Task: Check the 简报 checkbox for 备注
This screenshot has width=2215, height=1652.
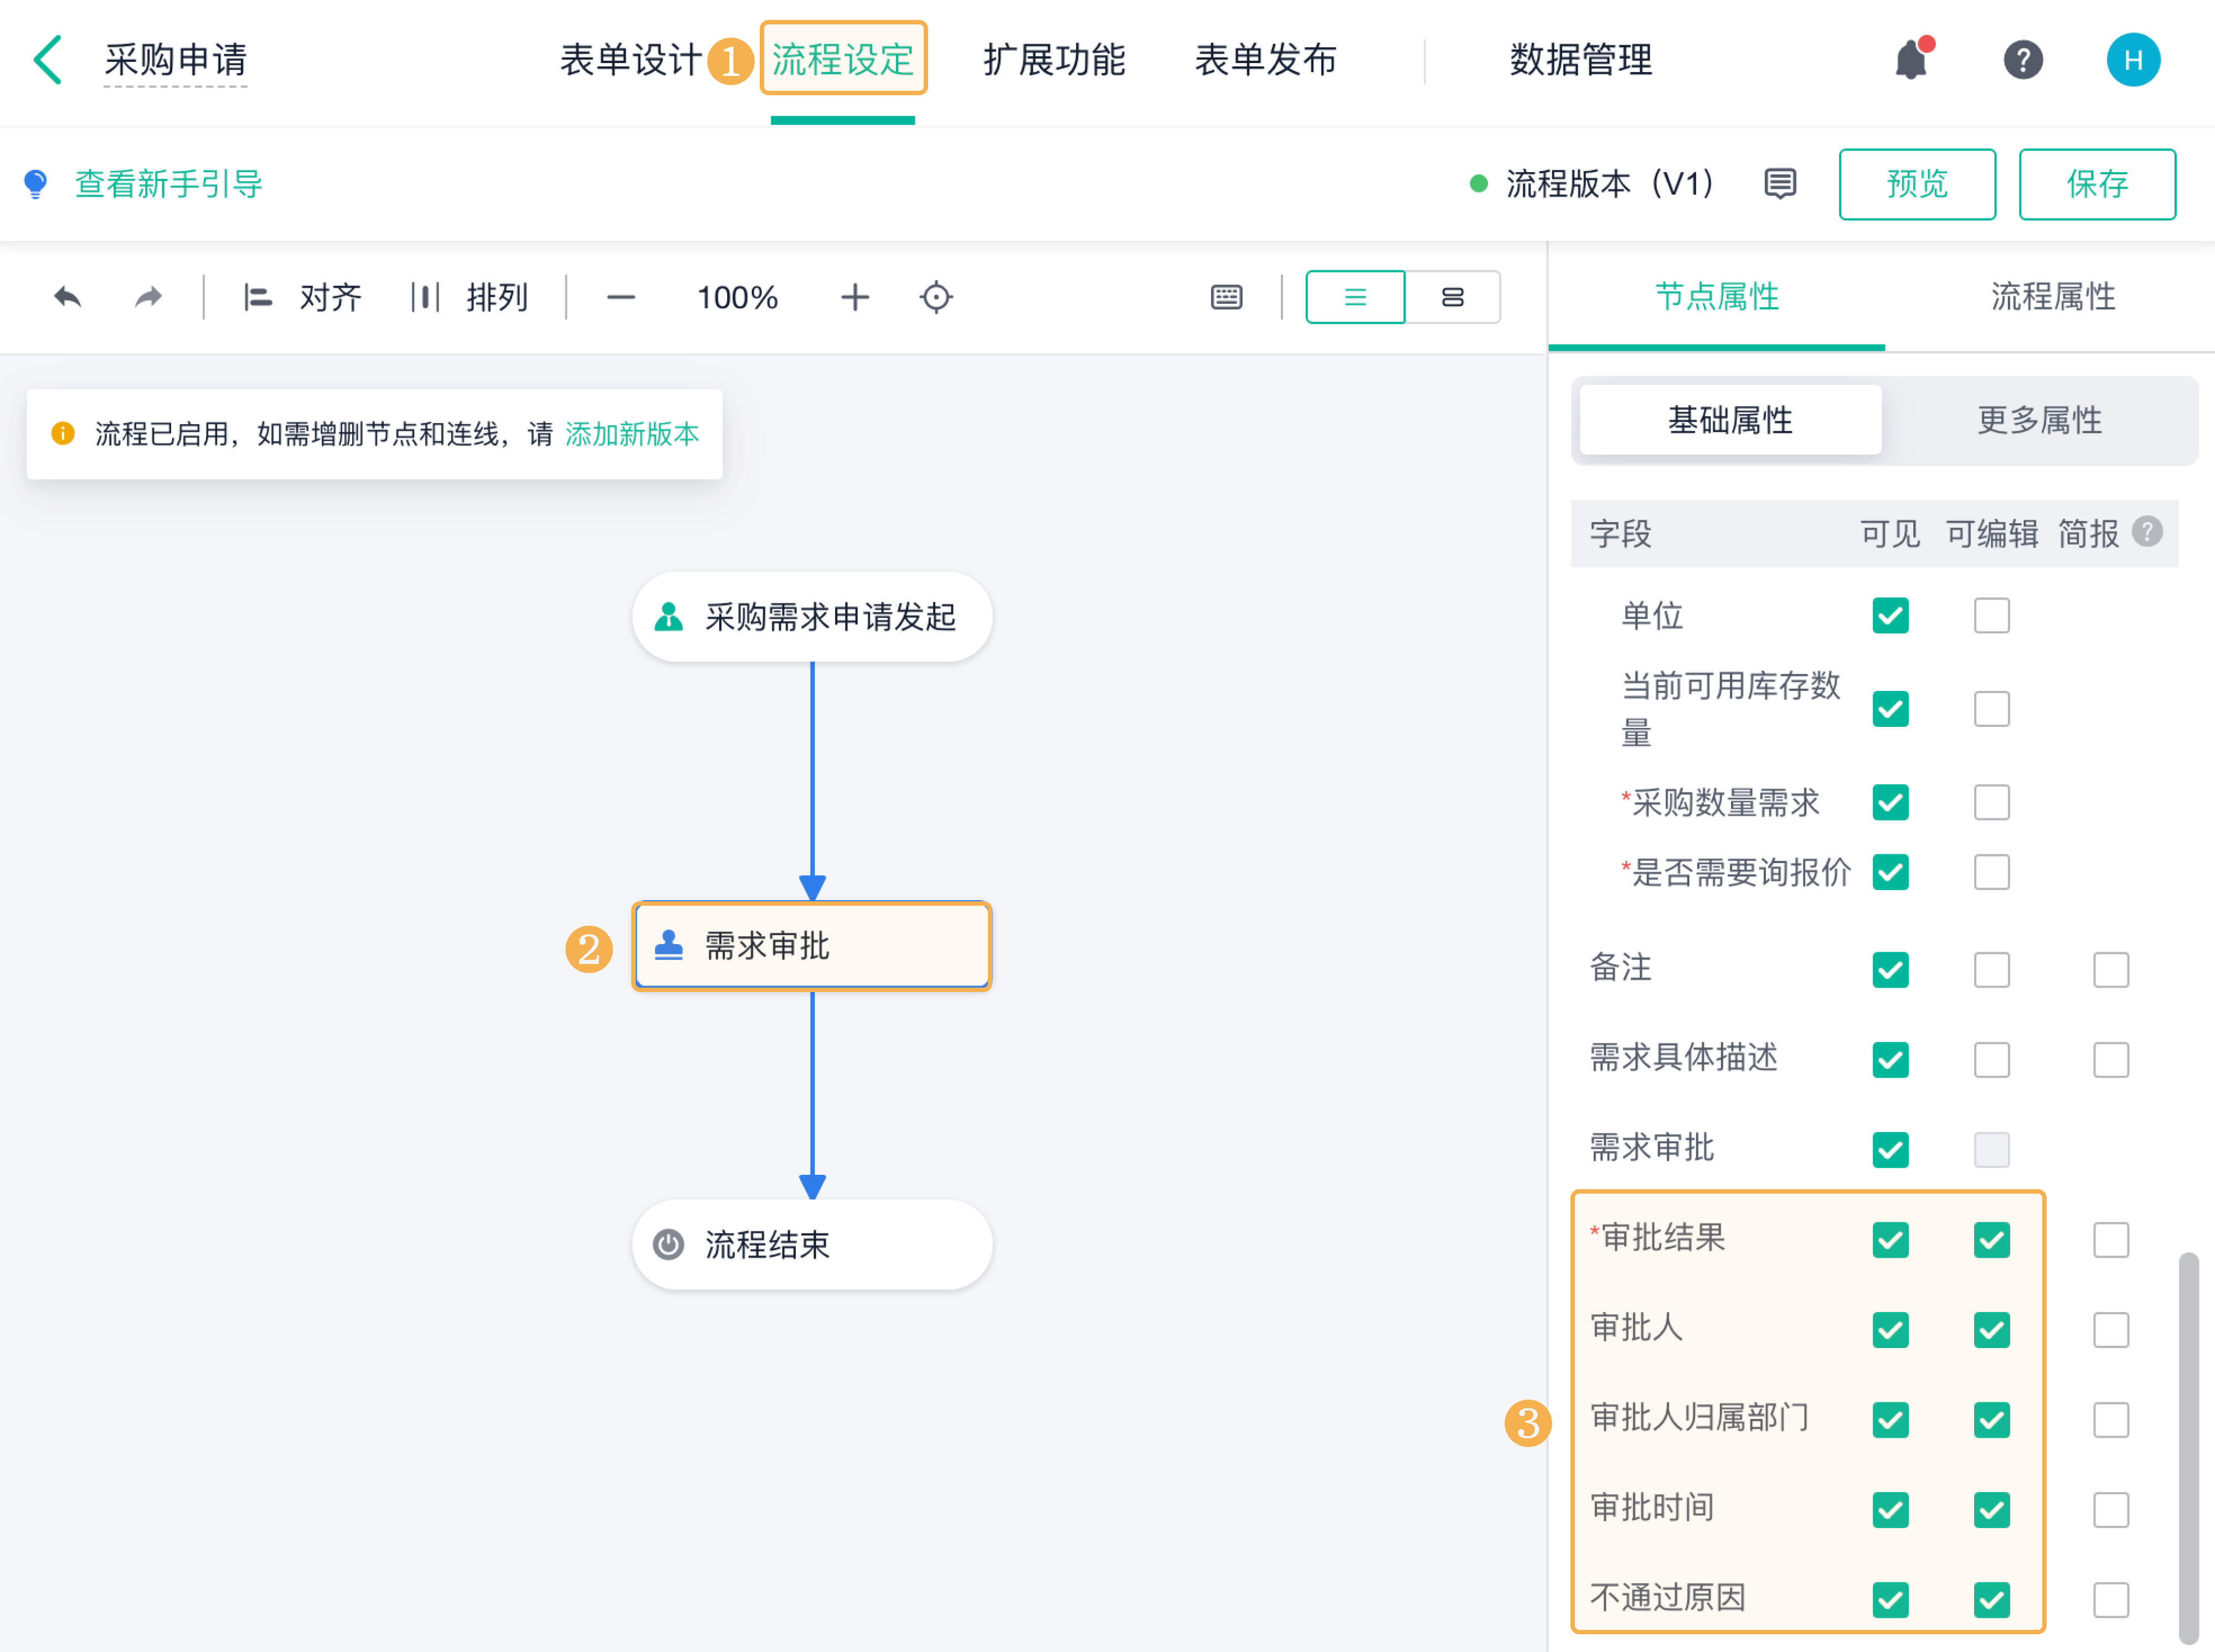Action: click(2110, 969)
